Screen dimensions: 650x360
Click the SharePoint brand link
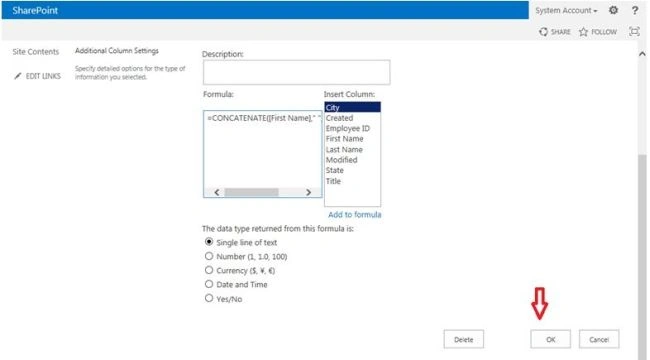[35, 10]
